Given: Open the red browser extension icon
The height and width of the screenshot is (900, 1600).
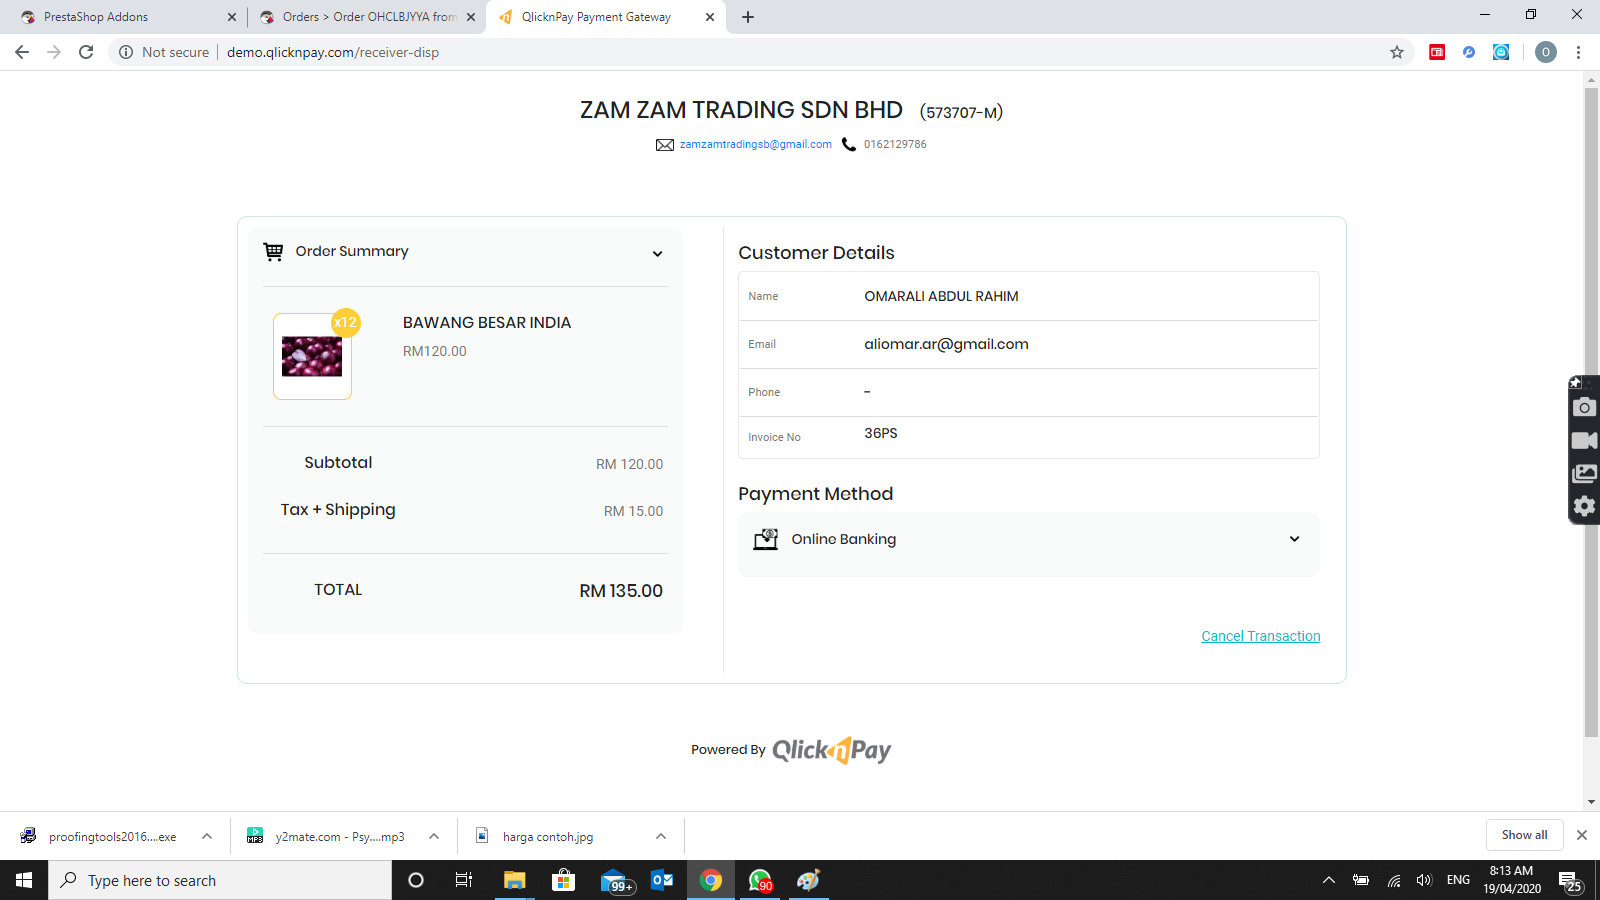Looking at the screenshot, I should coord(1437,52).
